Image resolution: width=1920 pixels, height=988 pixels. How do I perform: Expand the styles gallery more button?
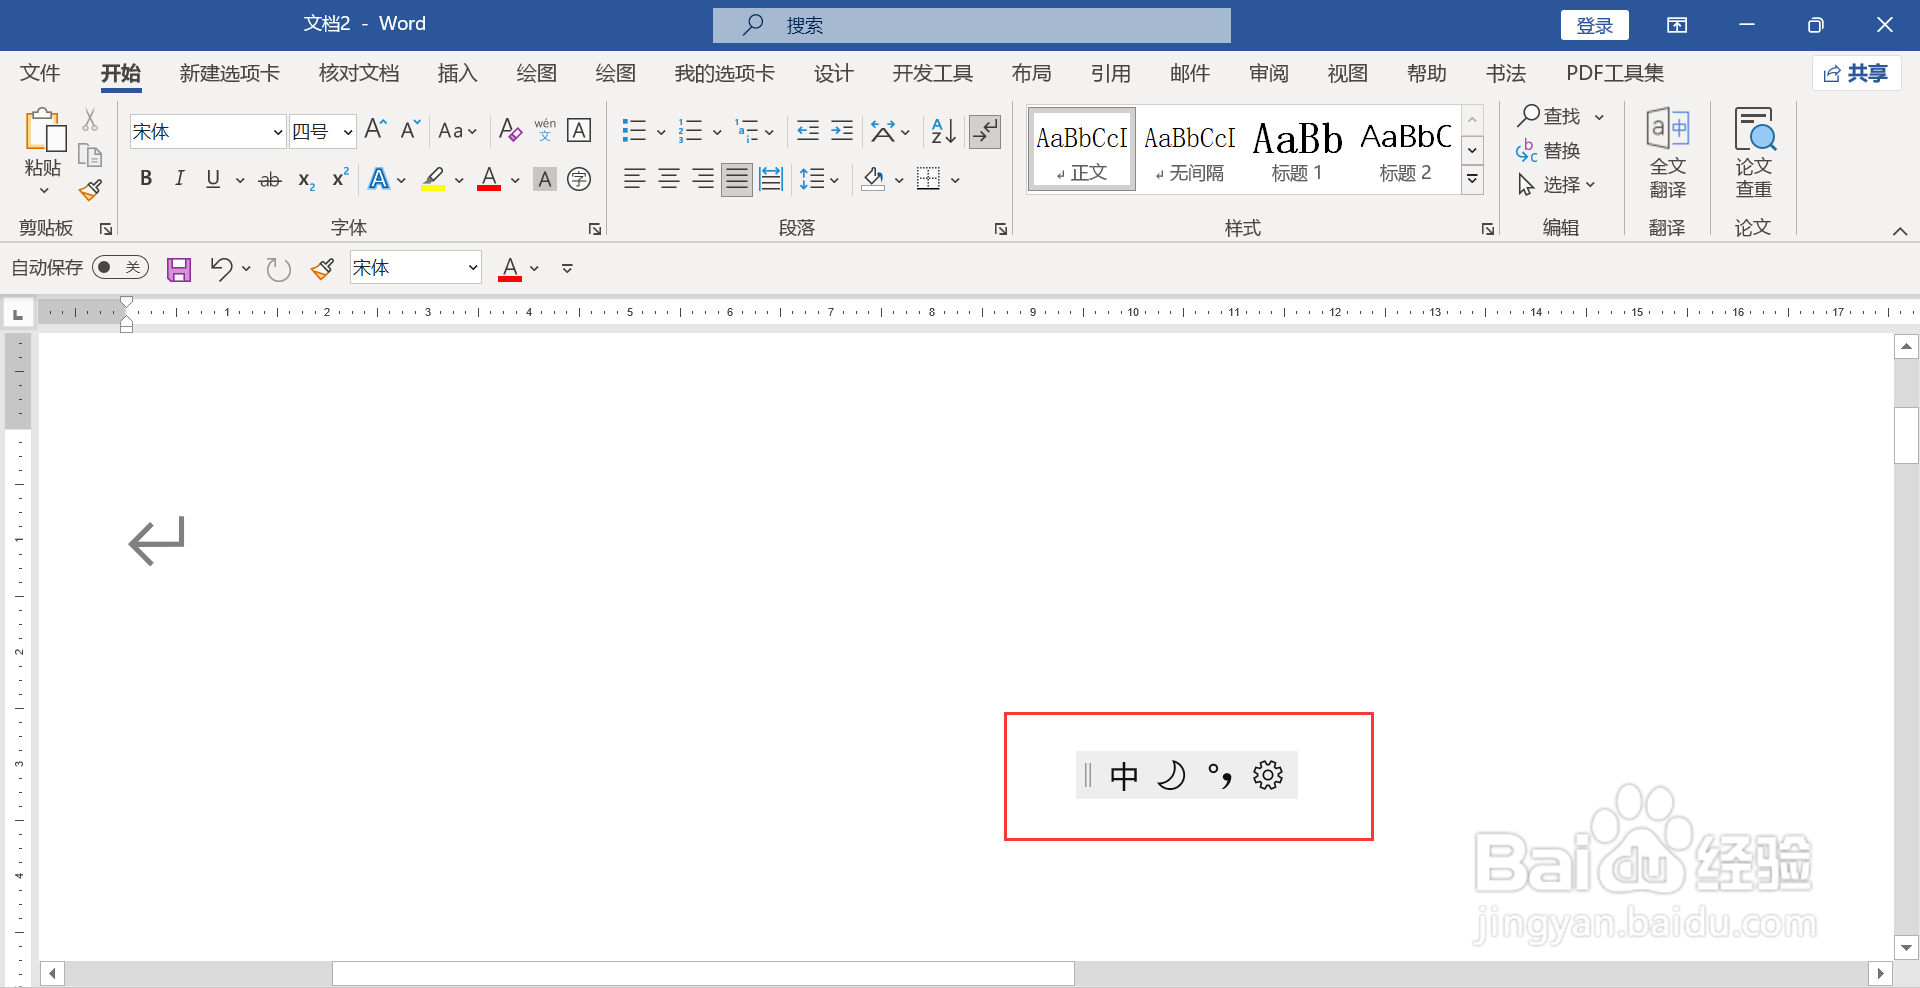[x=1472, y=180]
